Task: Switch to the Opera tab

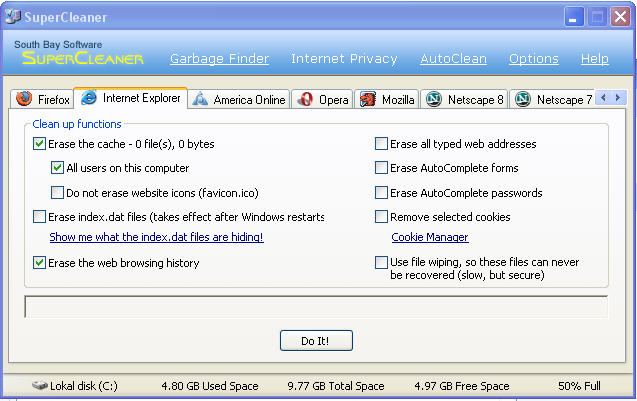Action: click(323, 99)
